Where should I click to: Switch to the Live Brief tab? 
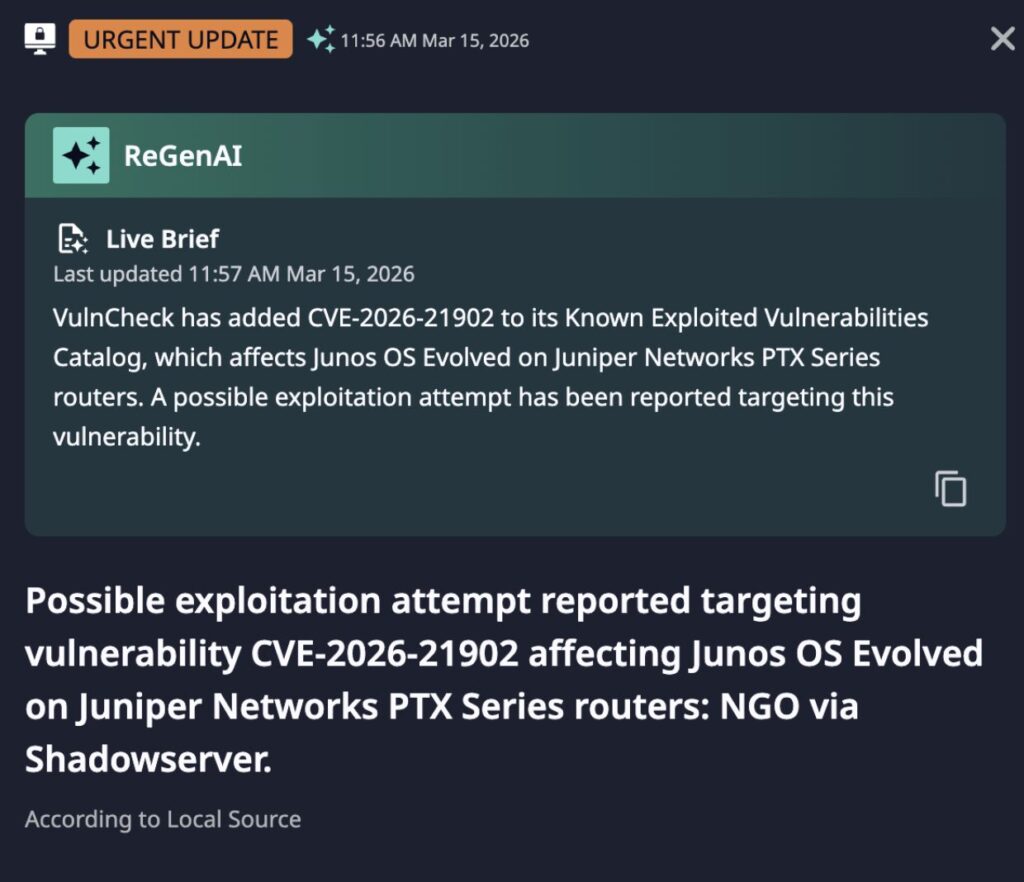point(161,238)
